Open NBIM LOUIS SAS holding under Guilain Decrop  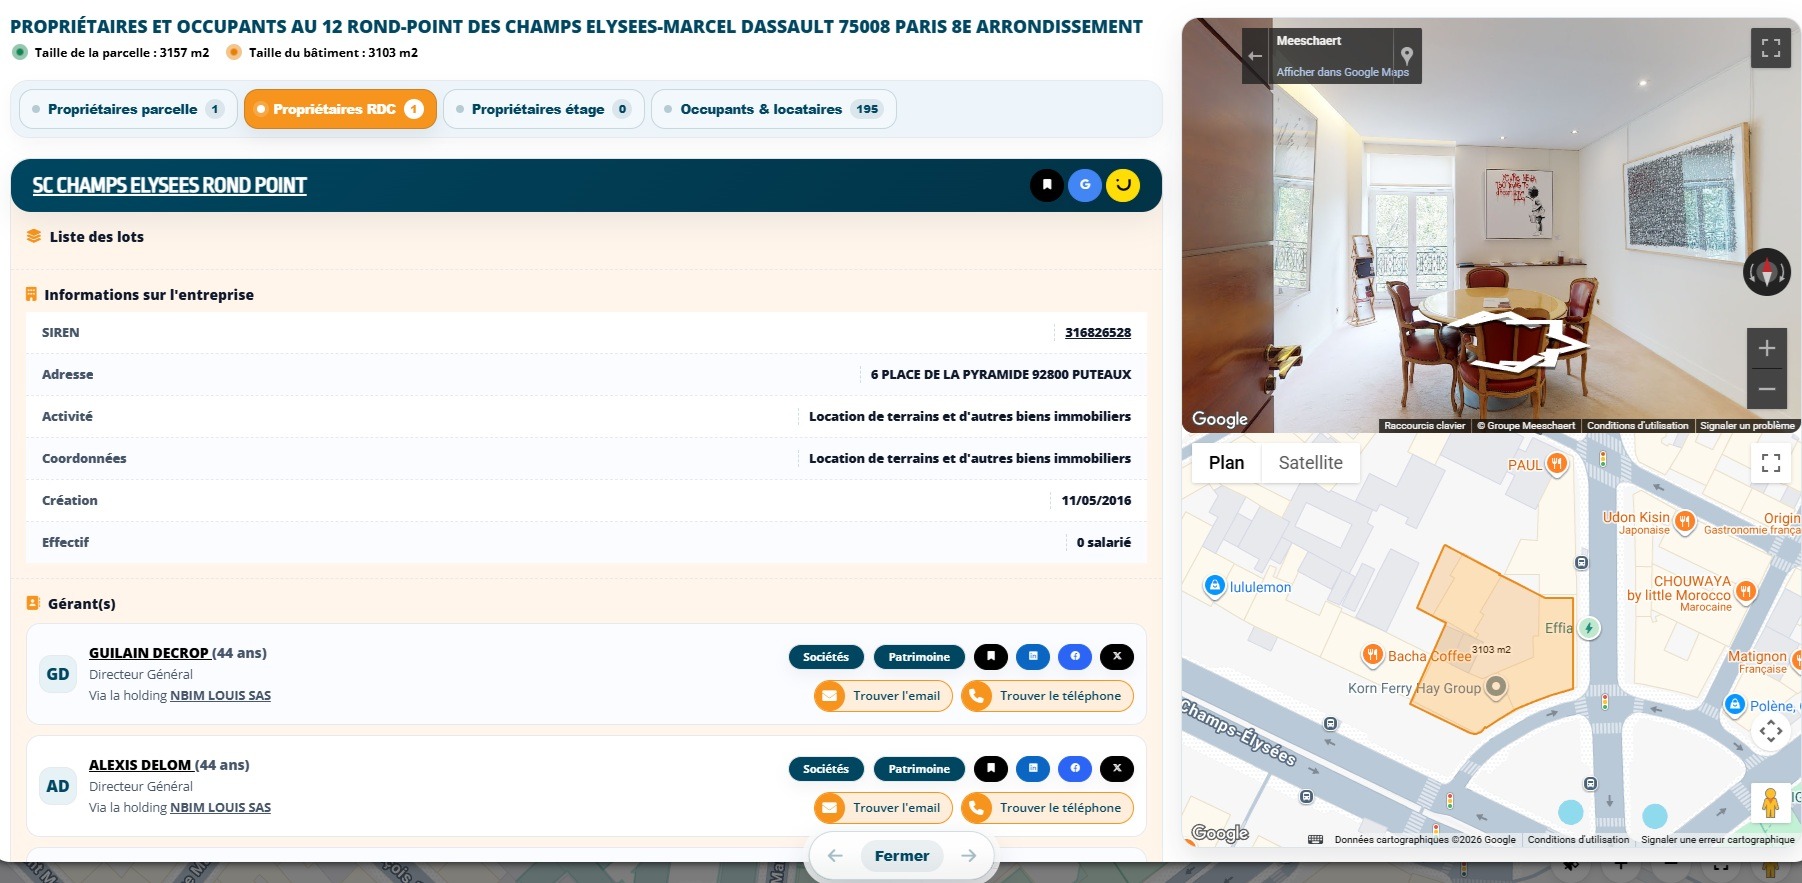pyautogui.click(x=220, y=696)
